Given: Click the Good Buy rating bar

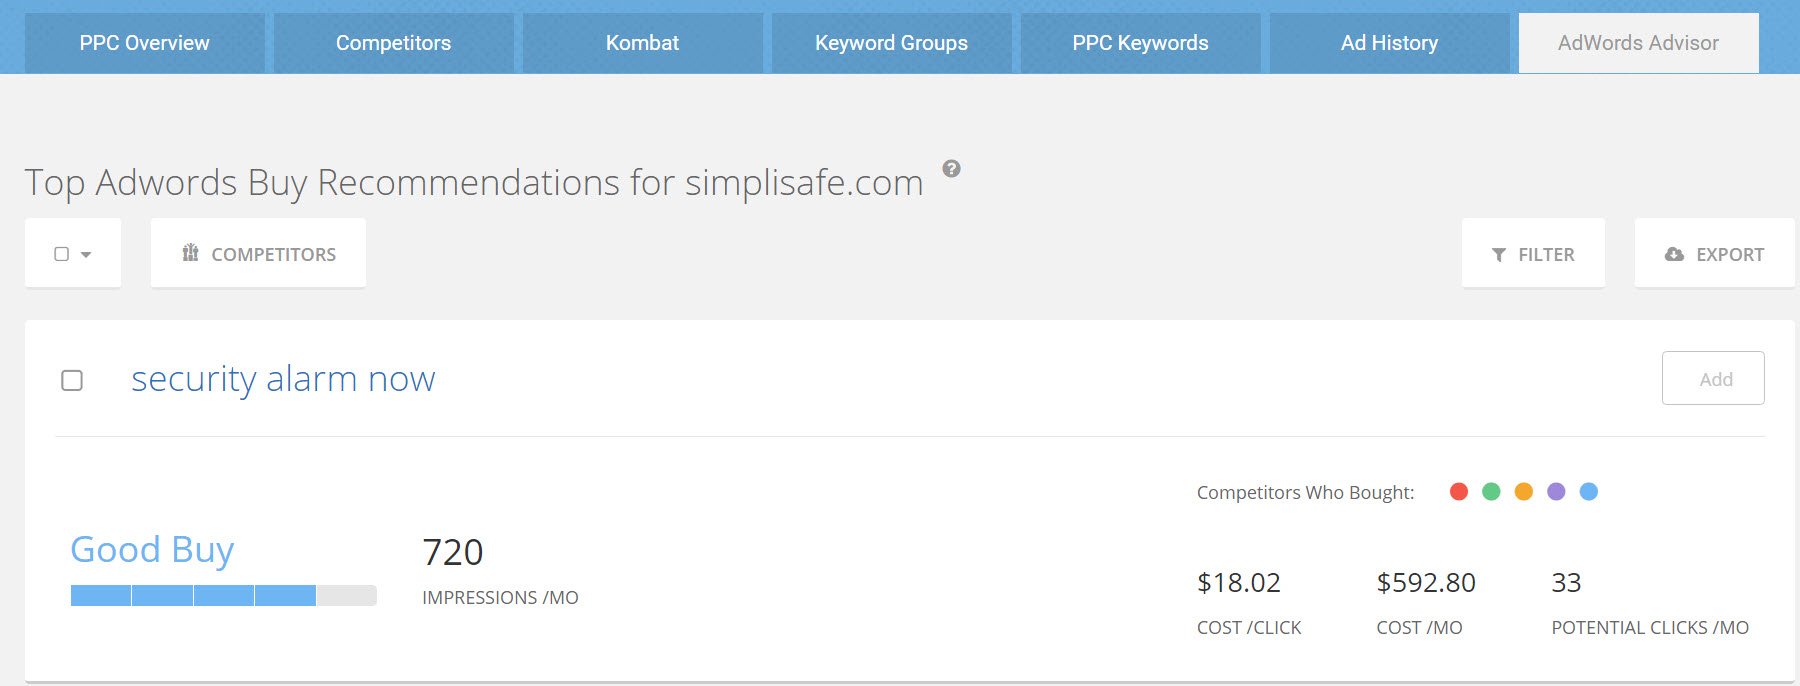Looking at the screenshot, I should coord(223,596).
